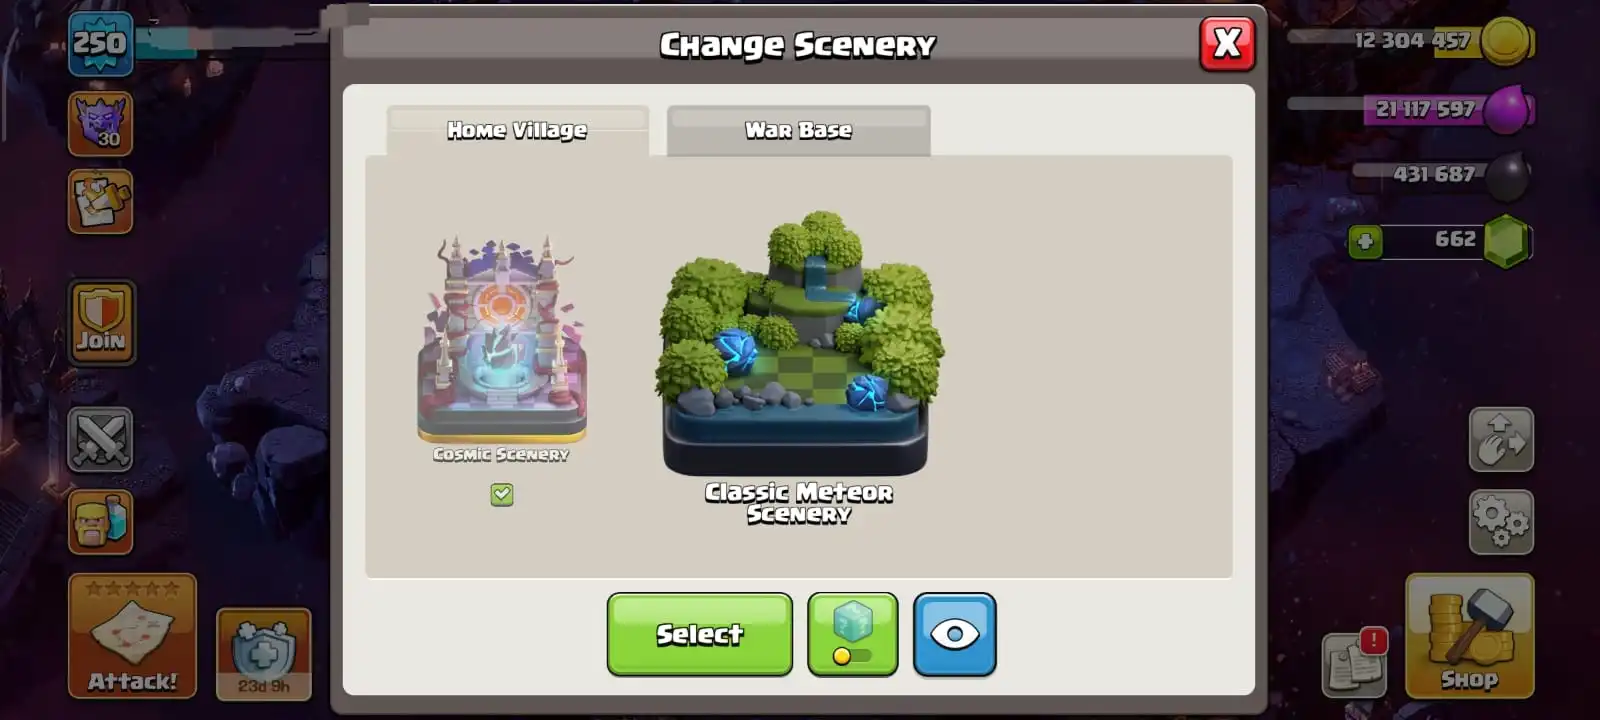Open the settings gears icon
The width and height of the screenshot is (1600, 720).
point(1501,521)
